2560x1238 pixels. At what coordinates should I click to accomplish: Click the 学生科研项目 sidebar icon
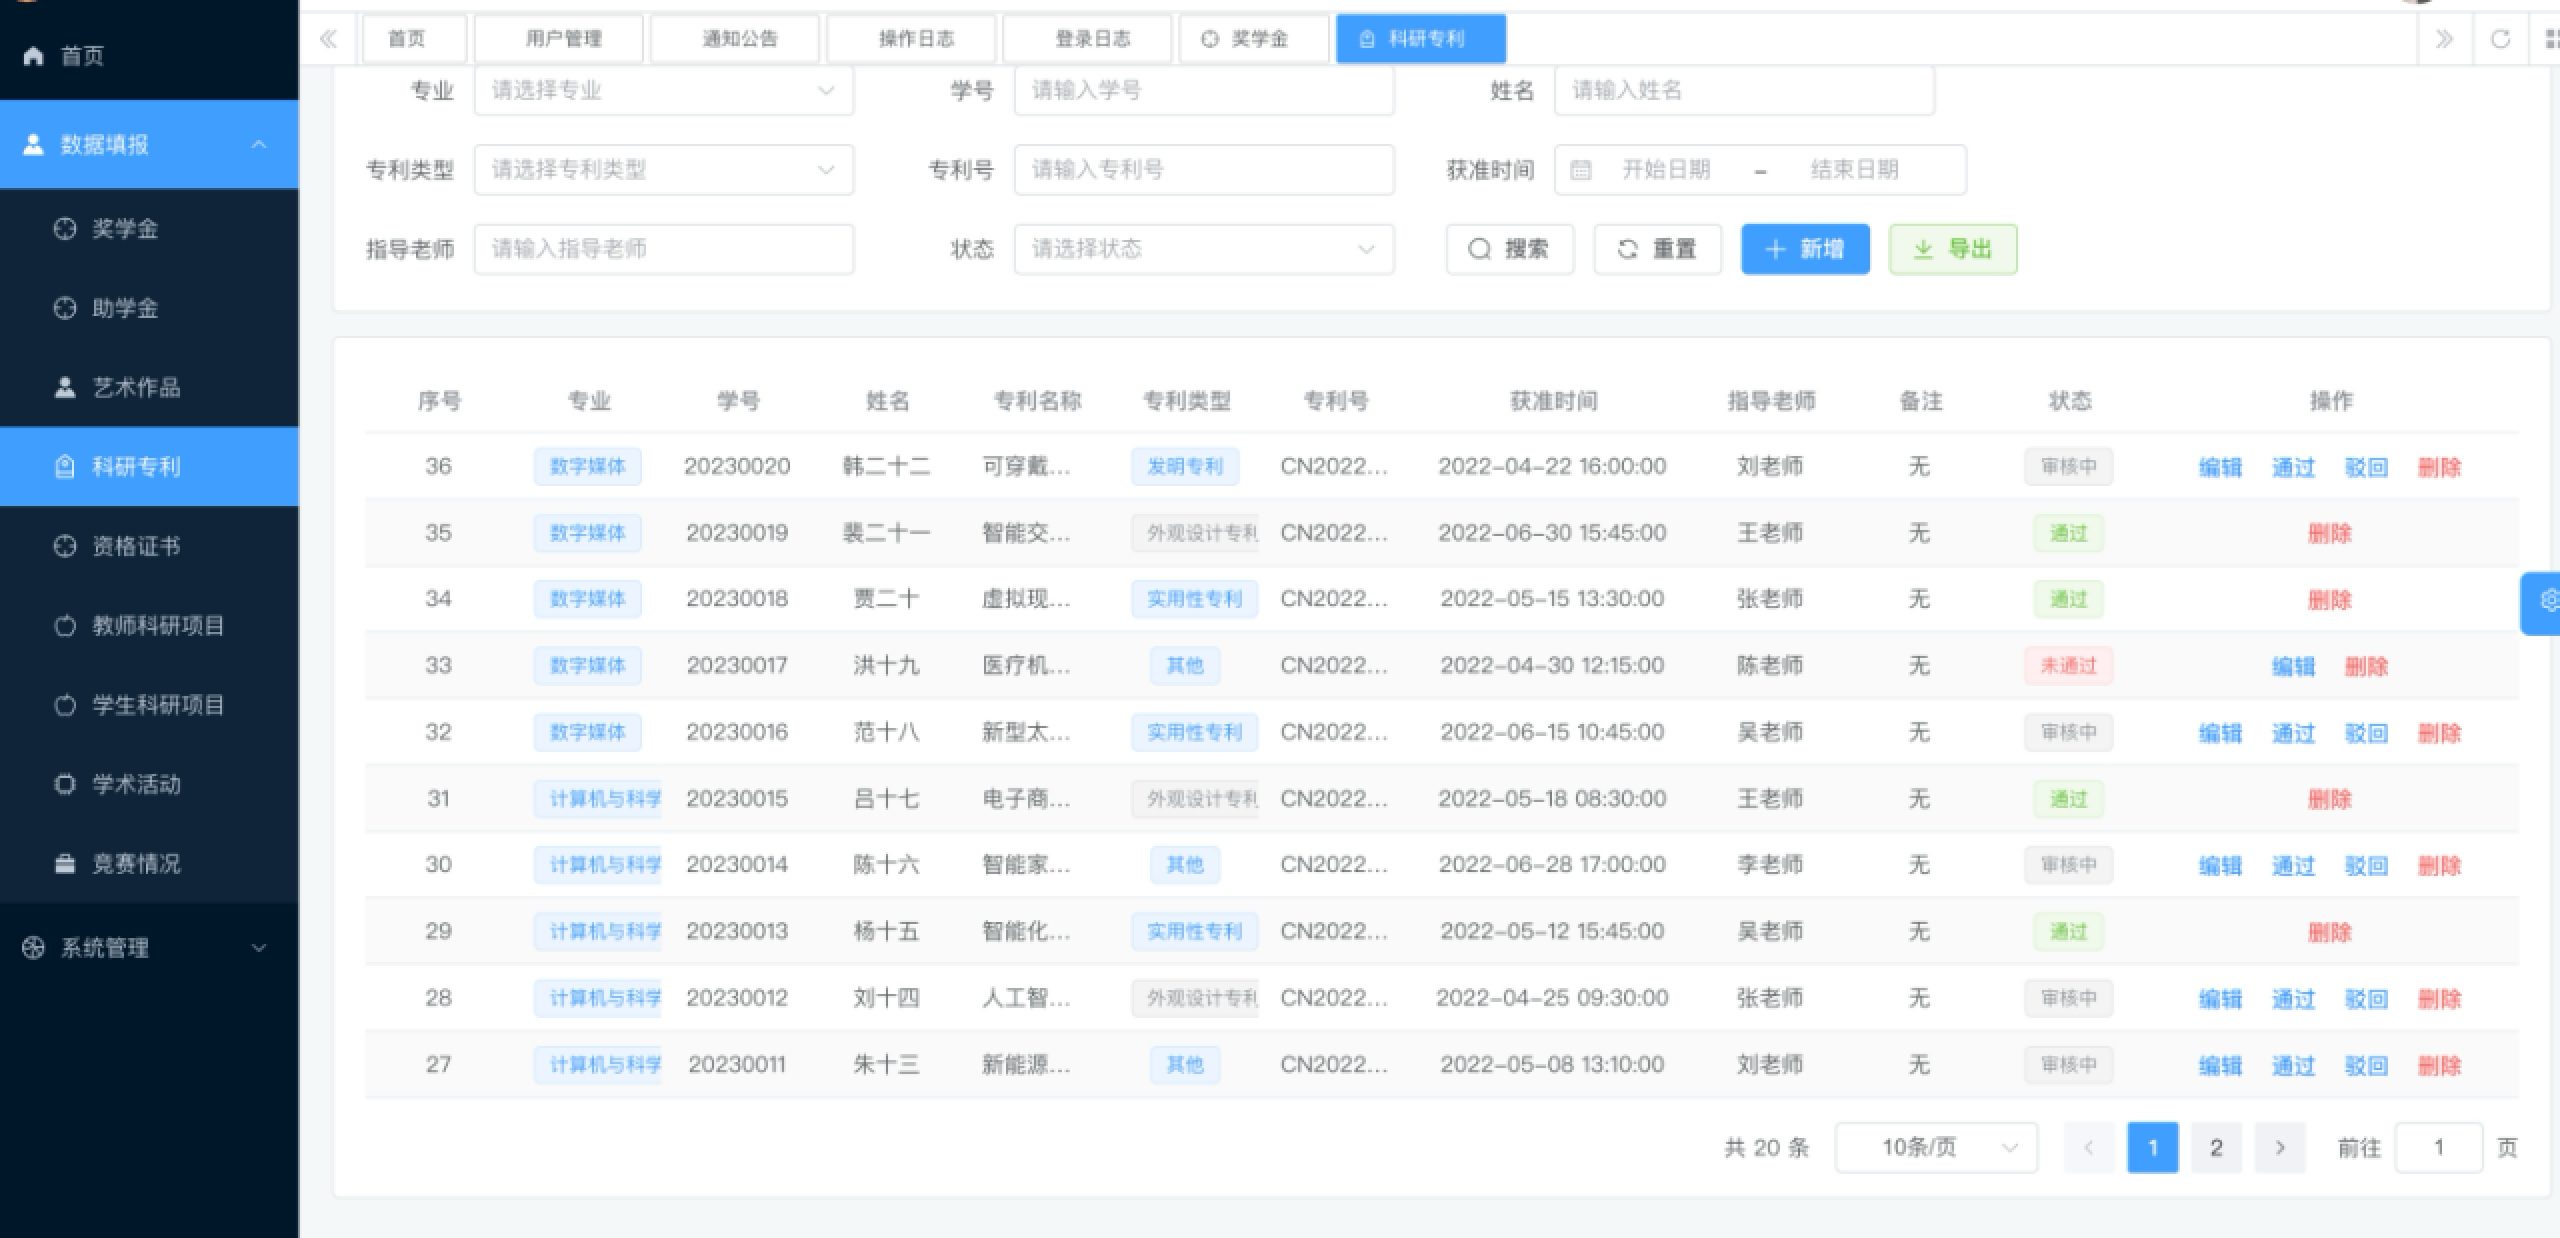click(x=65, y=705)
